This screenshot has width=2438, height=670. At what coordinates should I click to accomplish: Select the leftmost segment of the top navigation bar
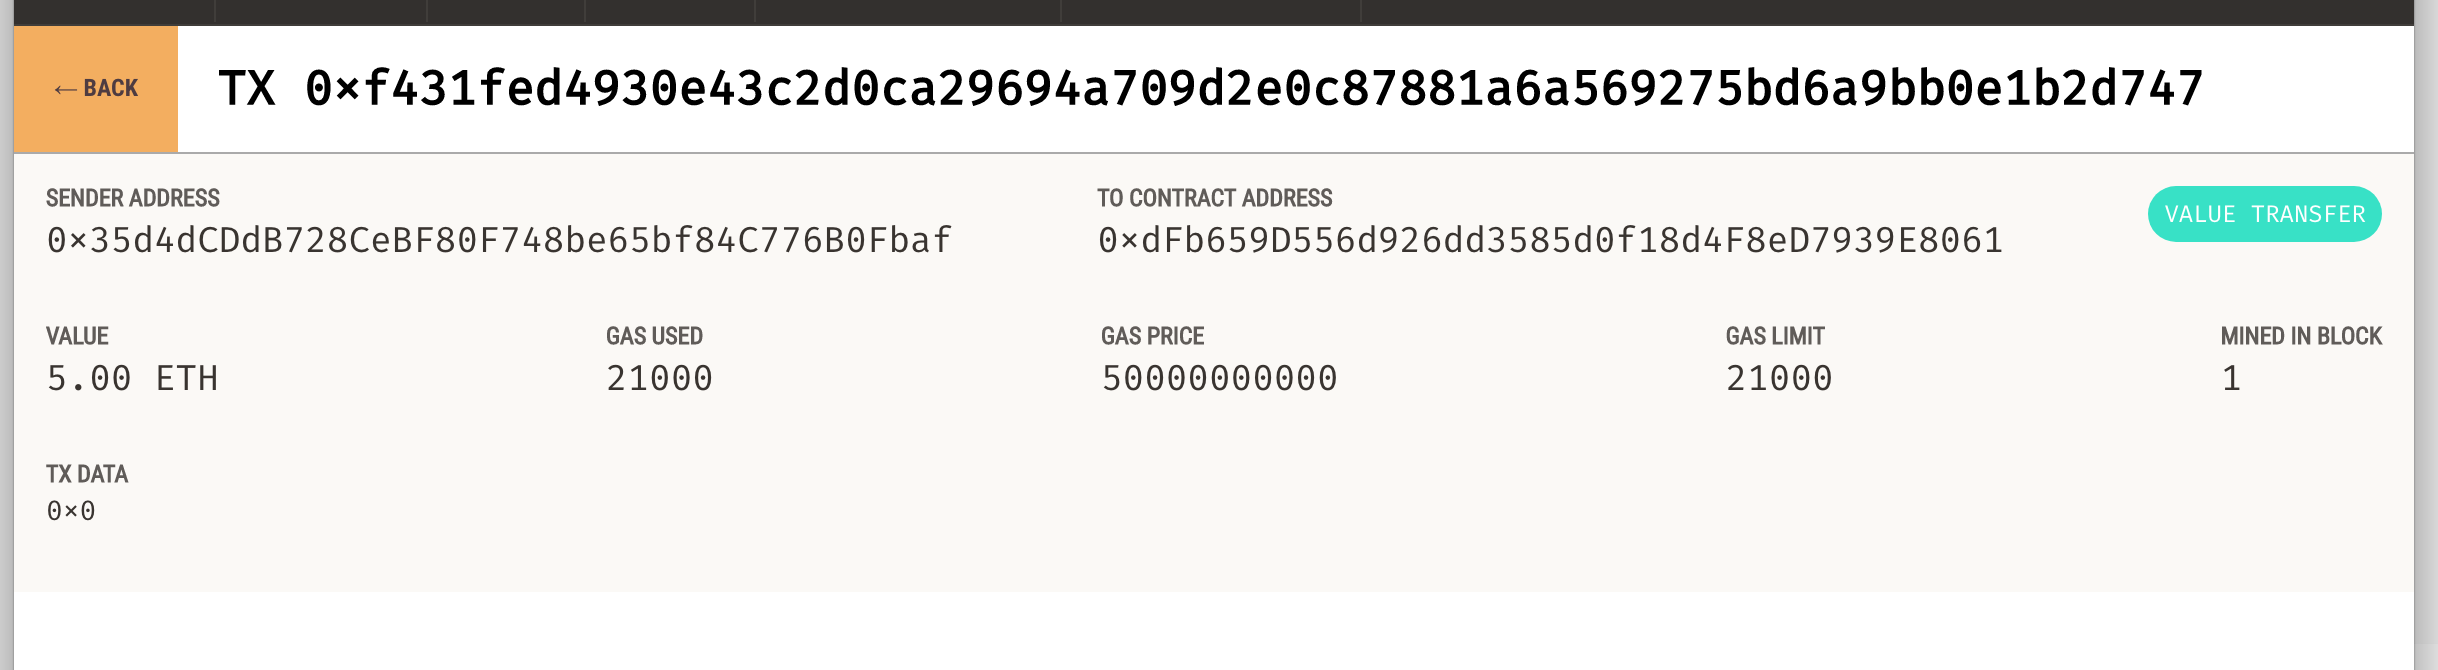(105, 10)
